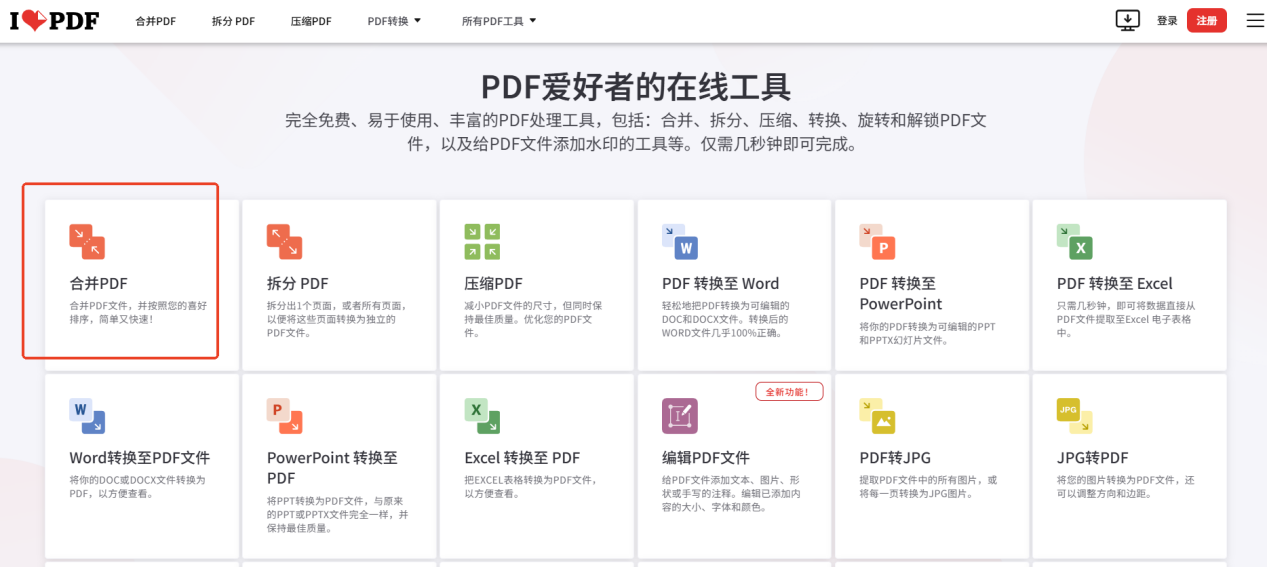Image resolution: width=1267 pixels, height=567 pixels.
Task: Select the PDF 转换至 Excel card title
Action: pos(1114,283)
